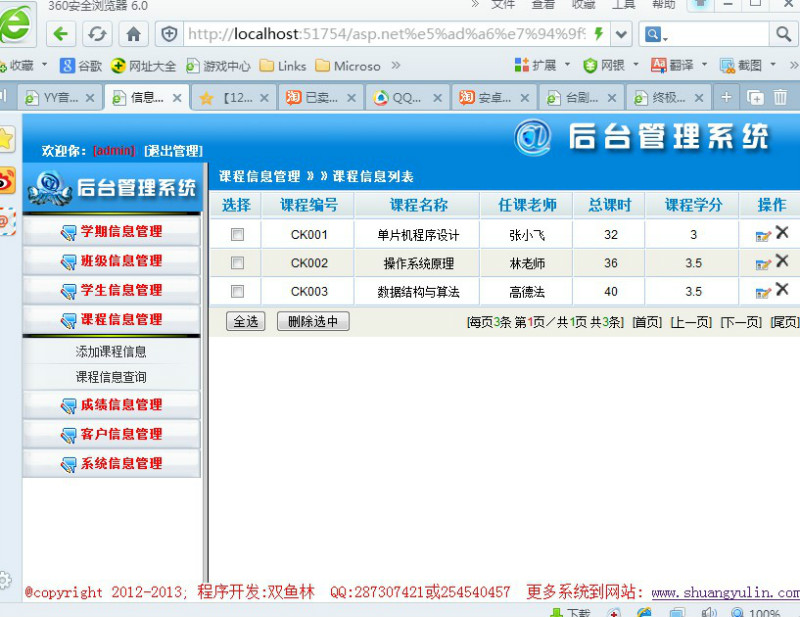Click the speaker icon in status bar
This screenshot has height=617, width=800.
click(x=709, y=612)
